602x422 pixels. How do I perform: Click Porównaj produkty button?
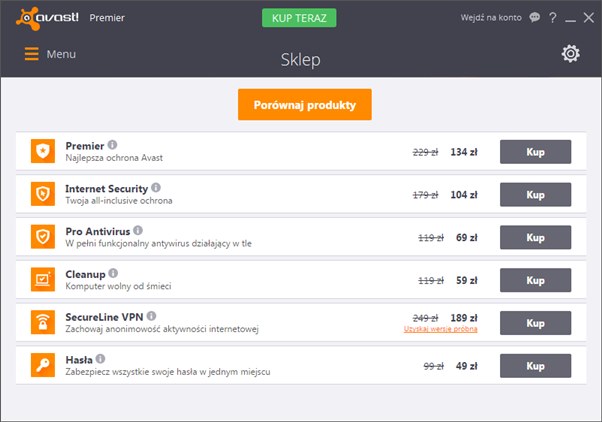304,104
